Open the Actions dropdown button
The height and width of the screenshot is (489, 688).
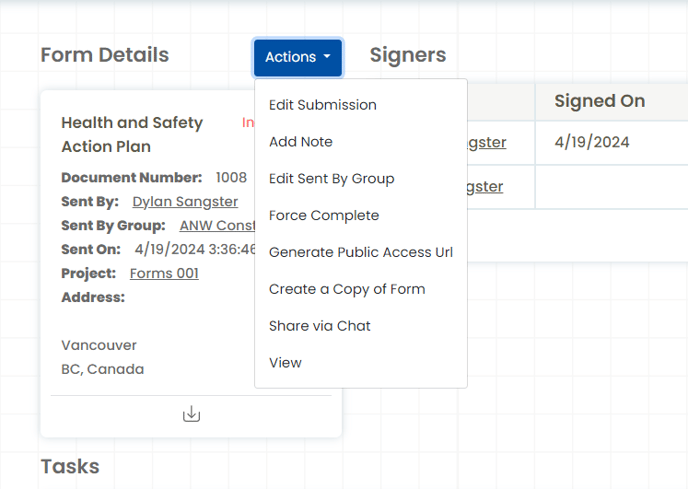298,58
